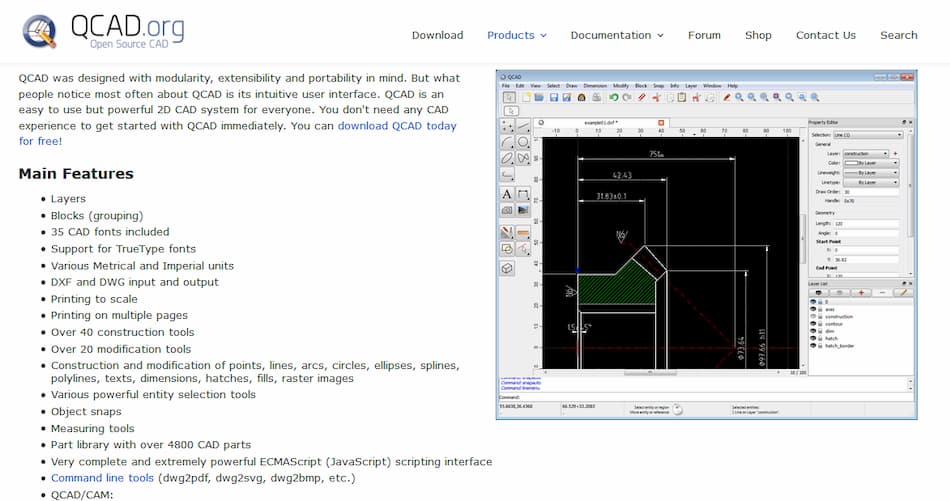Click the green Undo arrow in the QCAD toolbar

[x=614, y=97]
